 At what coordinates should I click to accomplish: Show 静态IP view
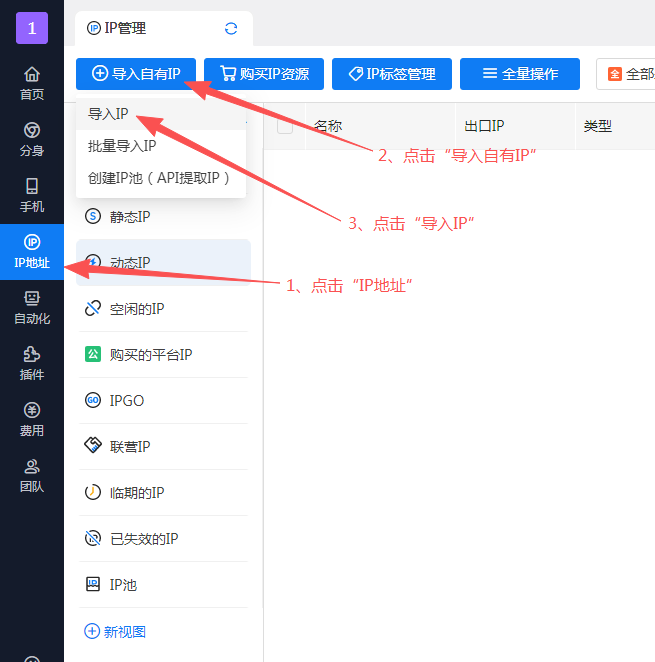tap(163, 217)
